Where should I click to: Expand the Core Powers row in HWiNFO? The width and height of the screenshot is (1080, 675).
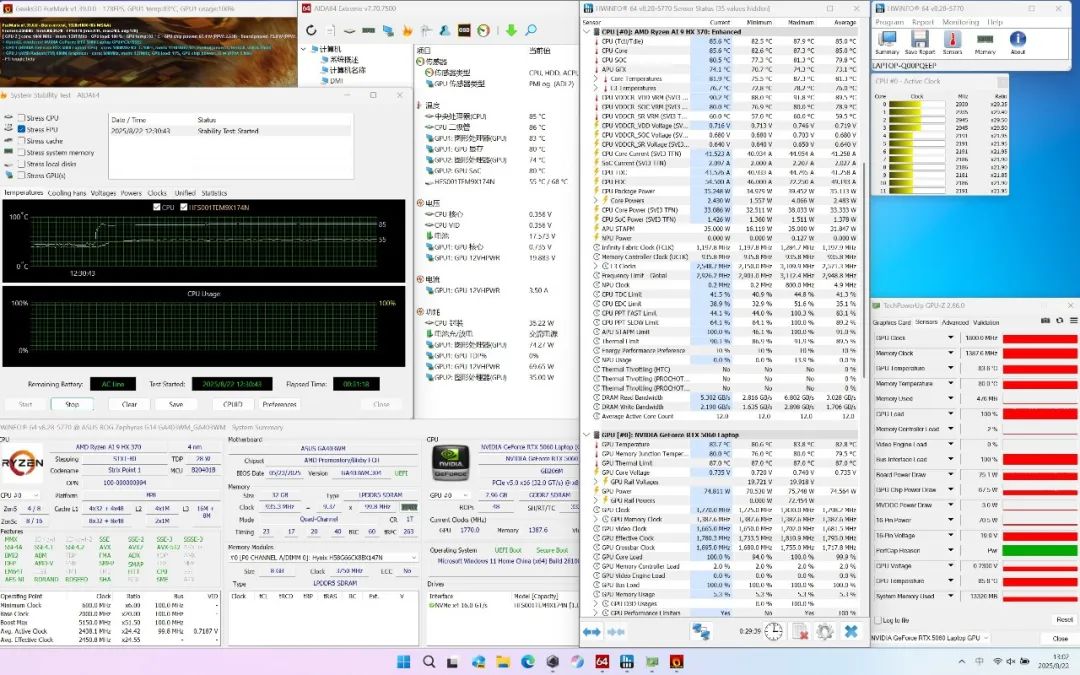pos(596,200)
